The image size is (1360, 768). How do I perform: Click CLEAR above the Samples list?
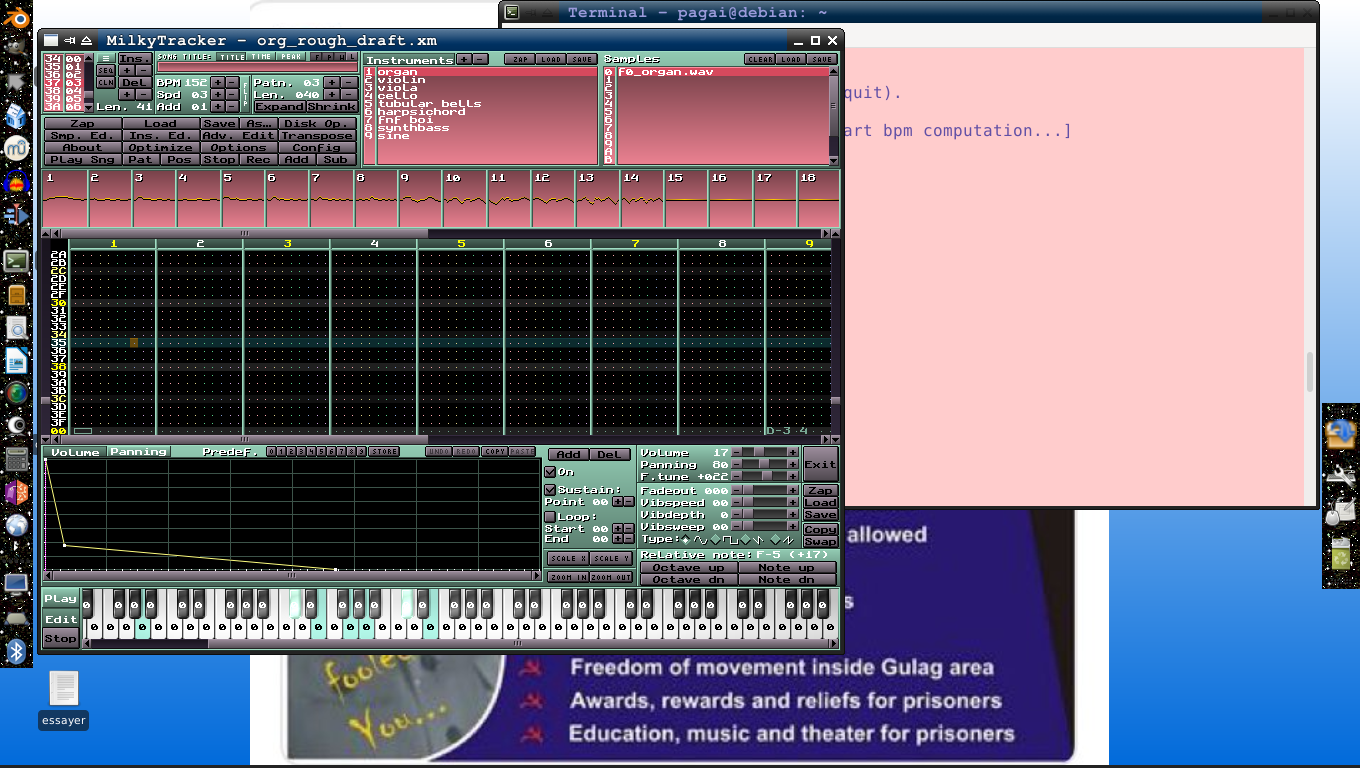(x=760, y=59)
